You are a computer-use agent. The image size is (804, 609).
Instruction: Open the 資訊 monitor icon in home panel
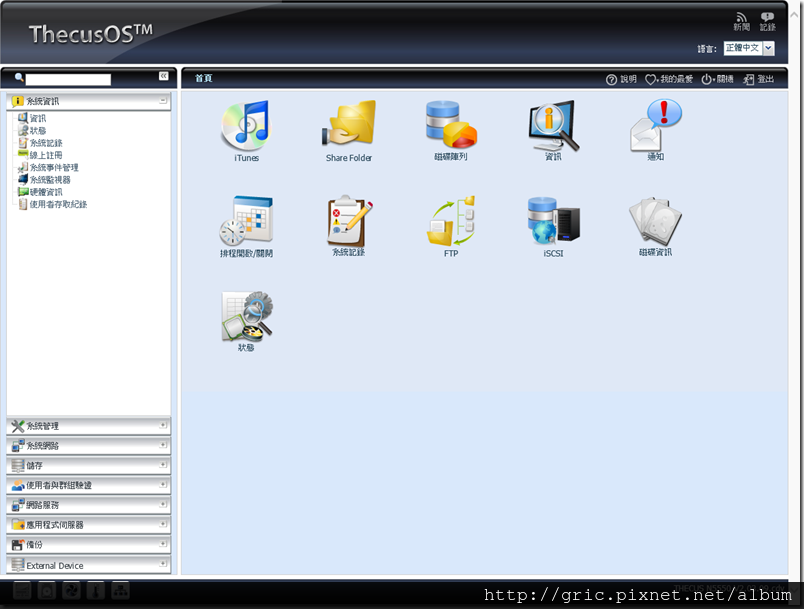pos(553,125)
